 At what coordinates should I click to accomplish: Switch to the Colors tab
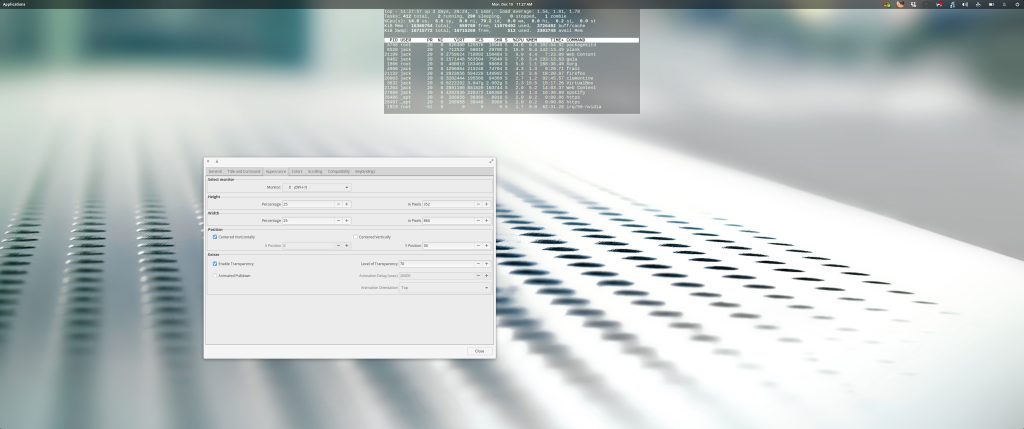(x=297, y=171)
